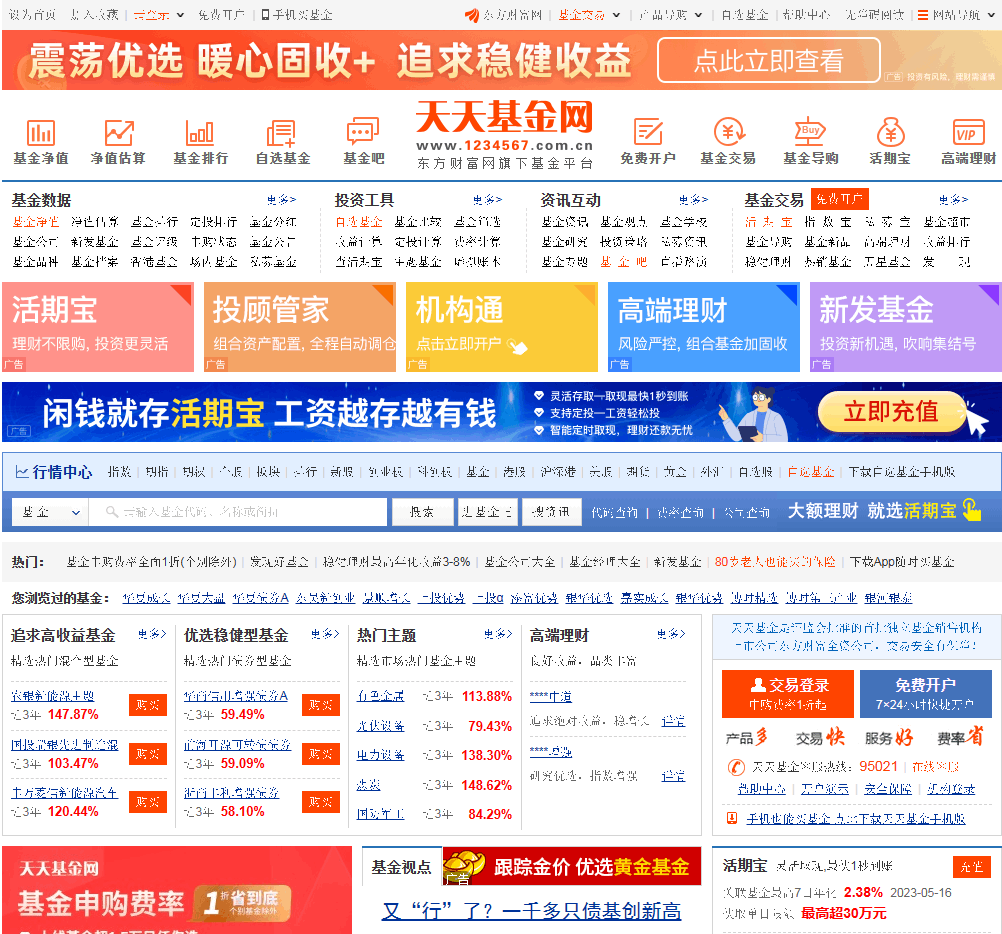Open the 高端理财 VIP card icon
Viewport: 1002px width, 934px height.
(968, 132)
